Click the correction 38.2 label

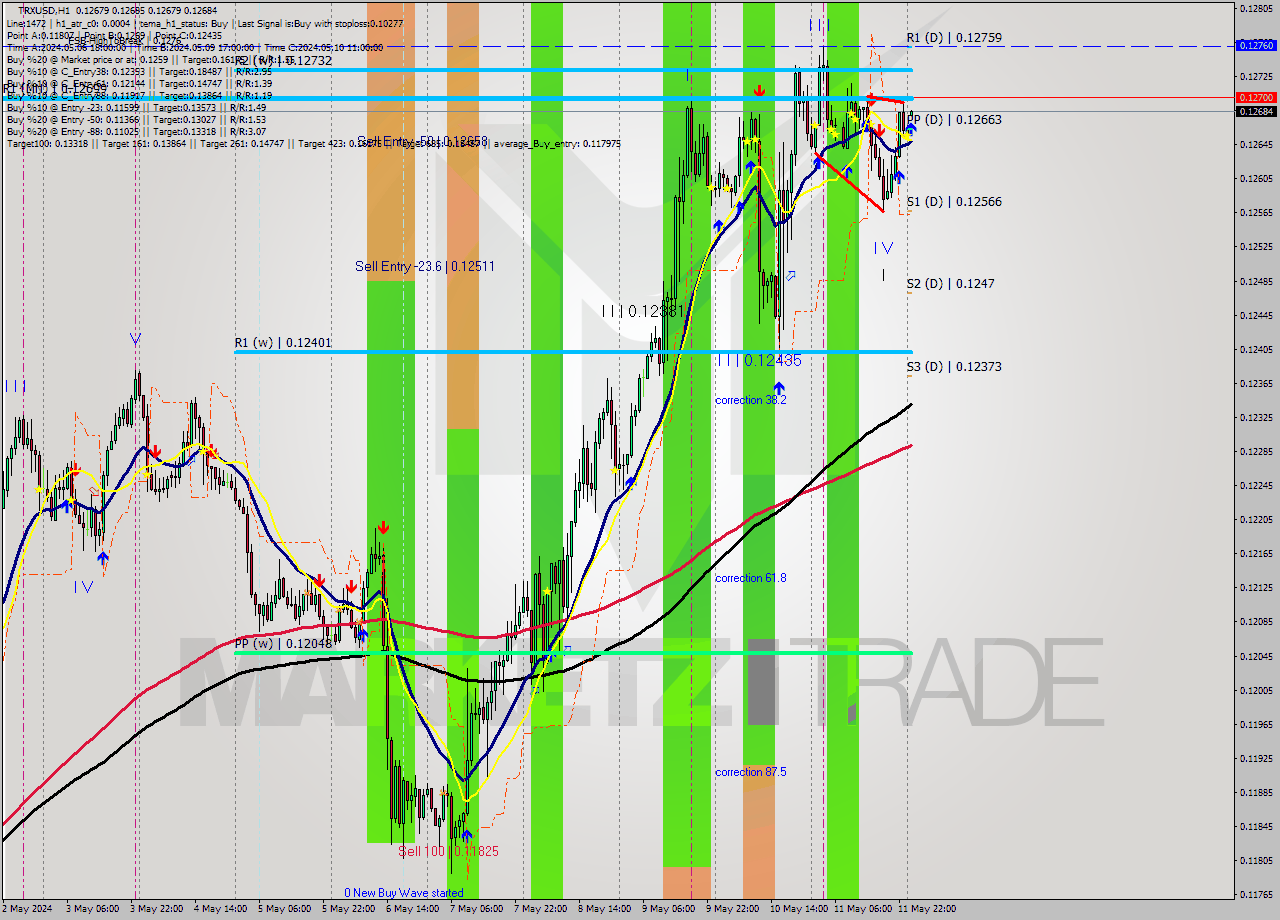(750, 400)
